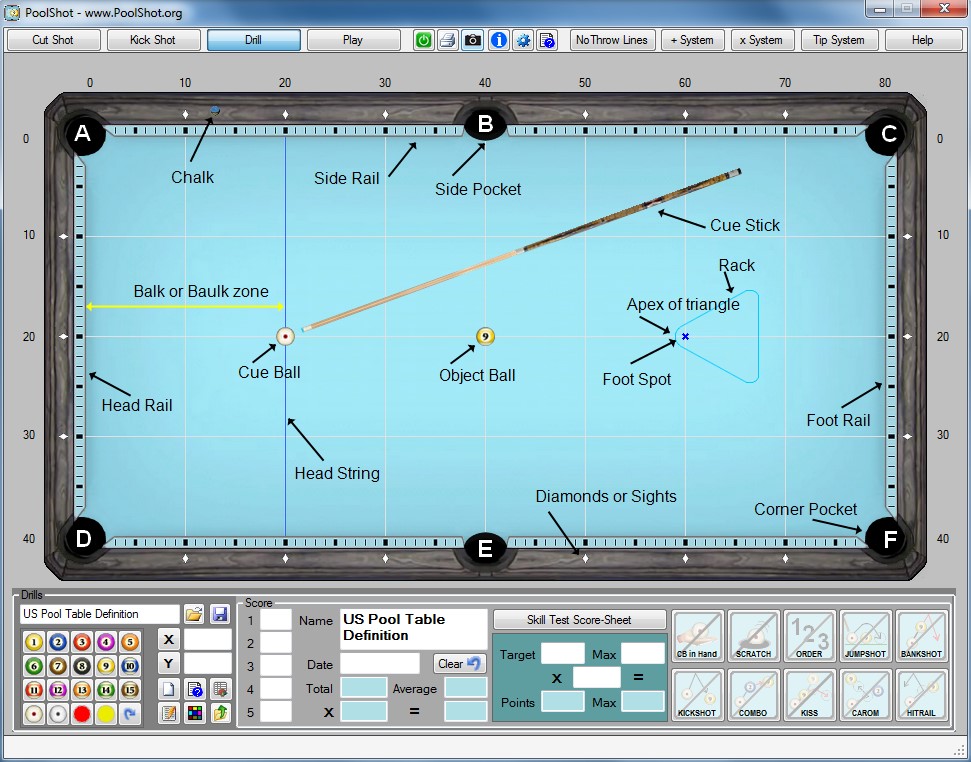Select the black 8 ball
The height and width of the screenshot is (762, 971).
(82, 666)
